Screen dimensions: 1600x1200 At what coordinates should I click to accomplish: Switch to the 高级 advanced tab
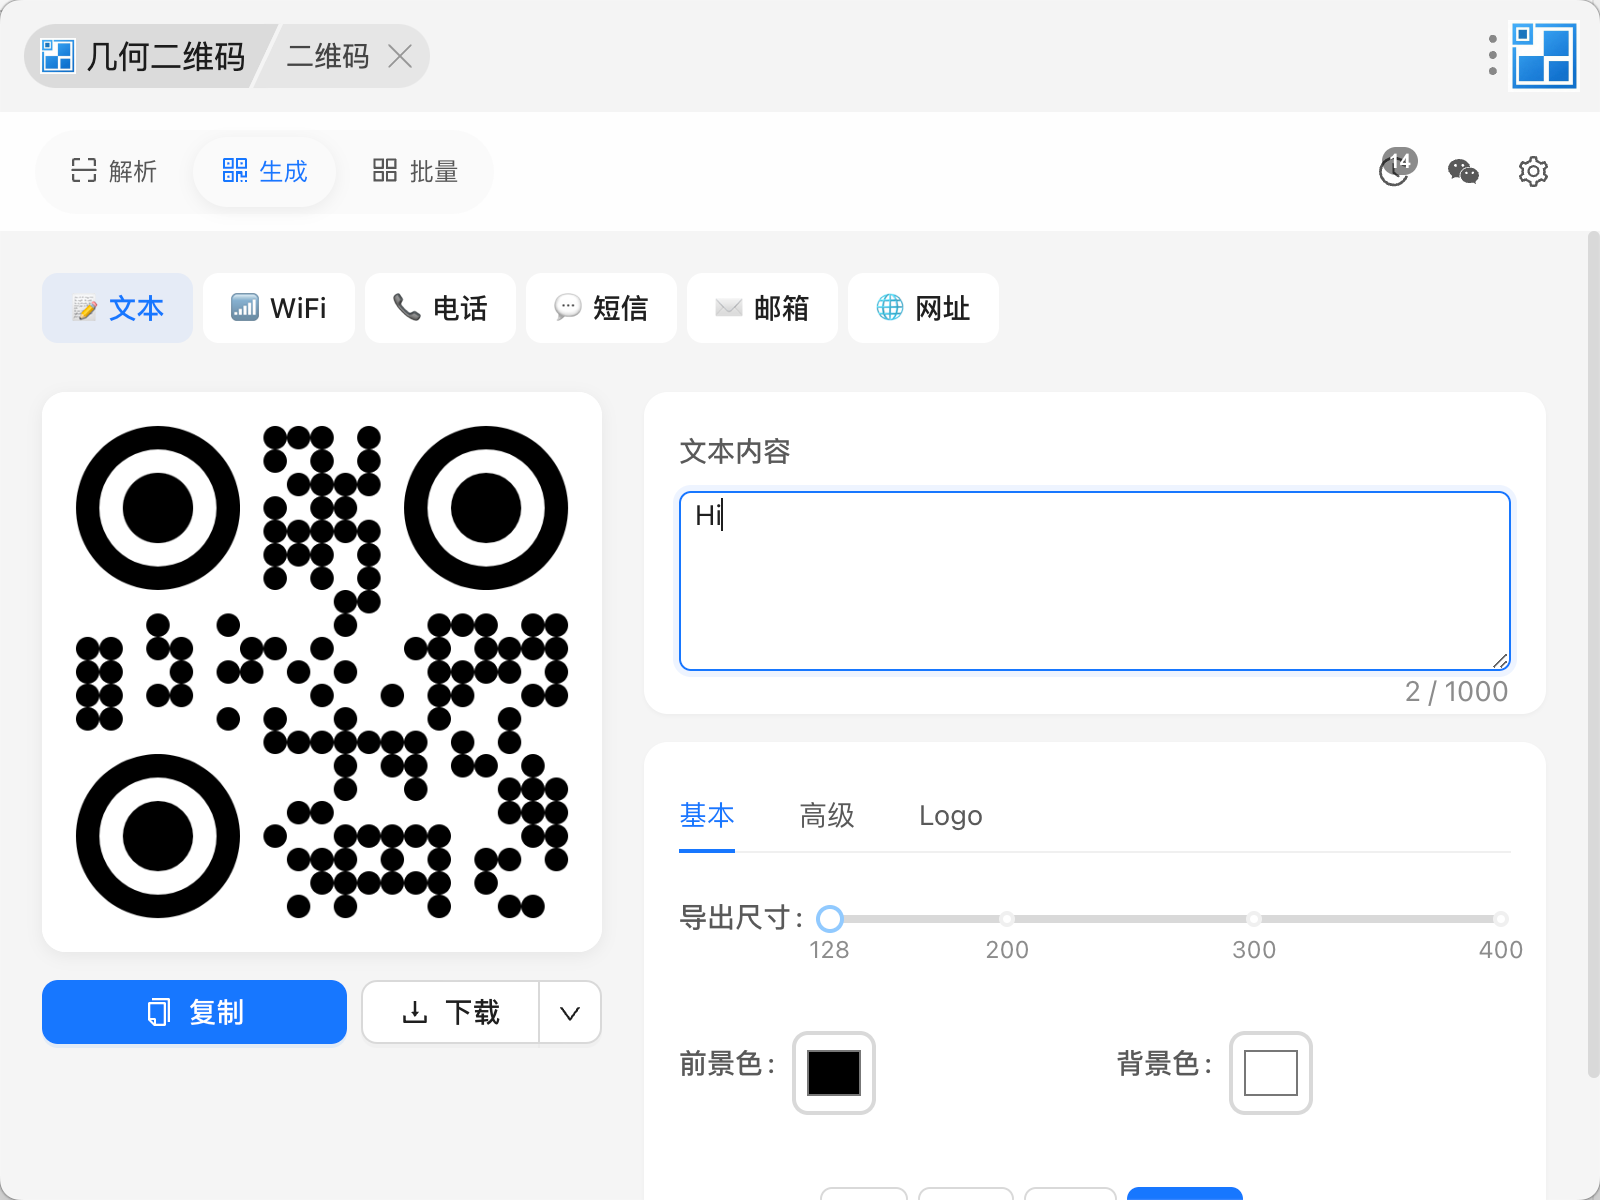click(827, 816)
